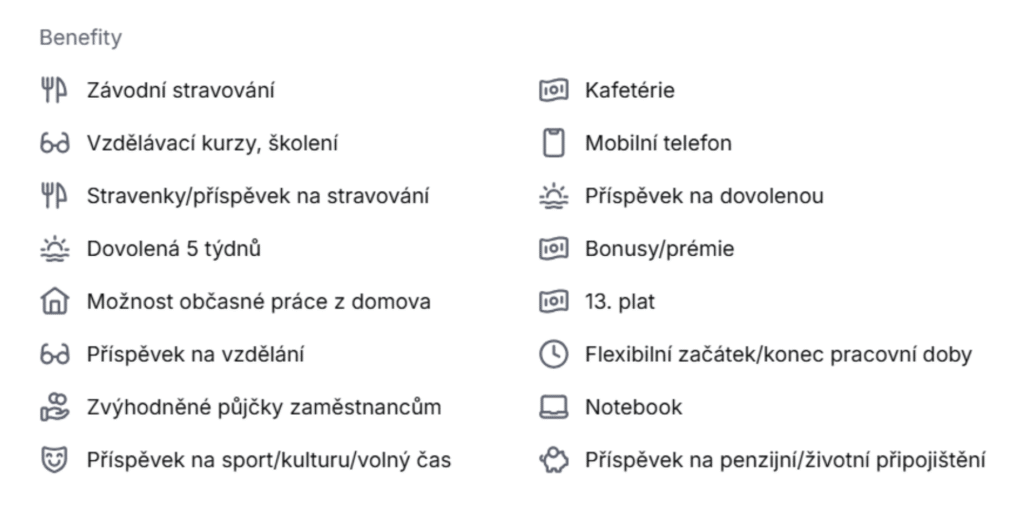Click the Příspěvek na dovolenou label
The height and width of the screenshot is (507, 1024).
pyautogui.click(x=704, y=196)
